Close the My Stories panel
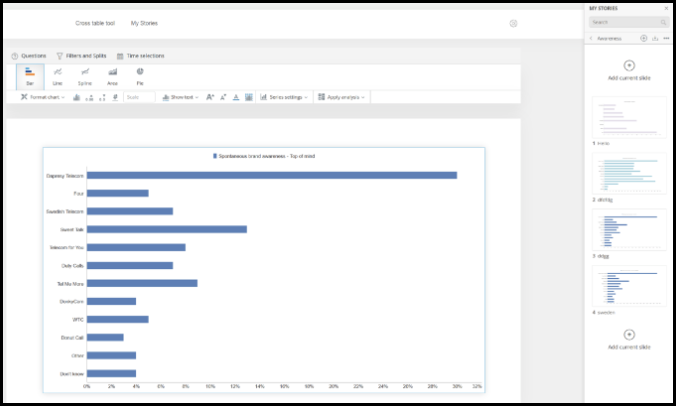Image resolution: width=676 pixels, height=406 pixels. click(x=666, y=8)
